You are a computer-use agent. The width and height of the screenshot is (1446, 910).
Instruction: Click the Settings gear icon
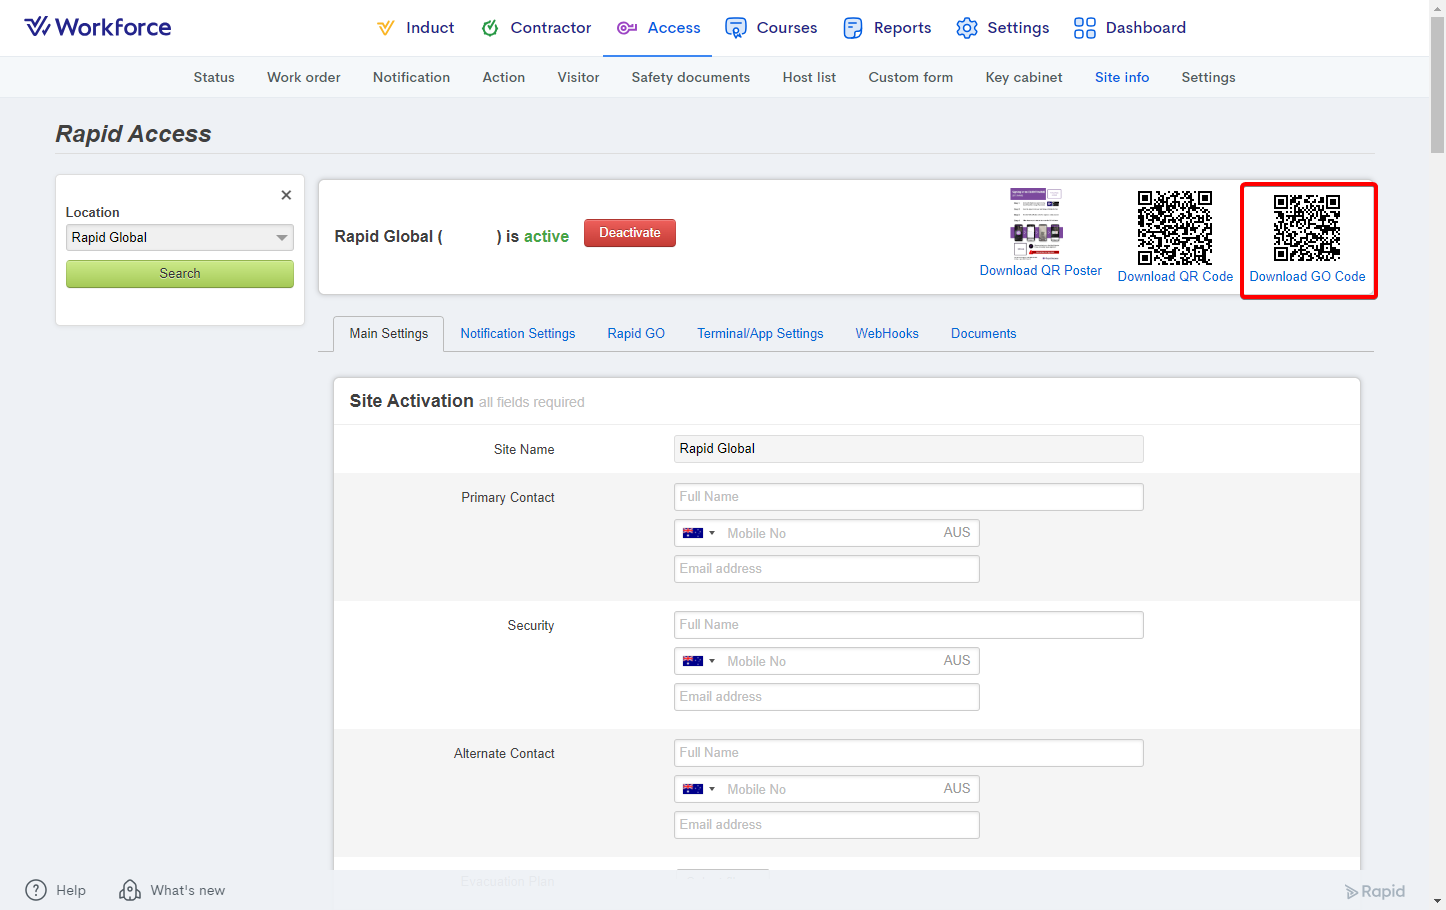967,28
